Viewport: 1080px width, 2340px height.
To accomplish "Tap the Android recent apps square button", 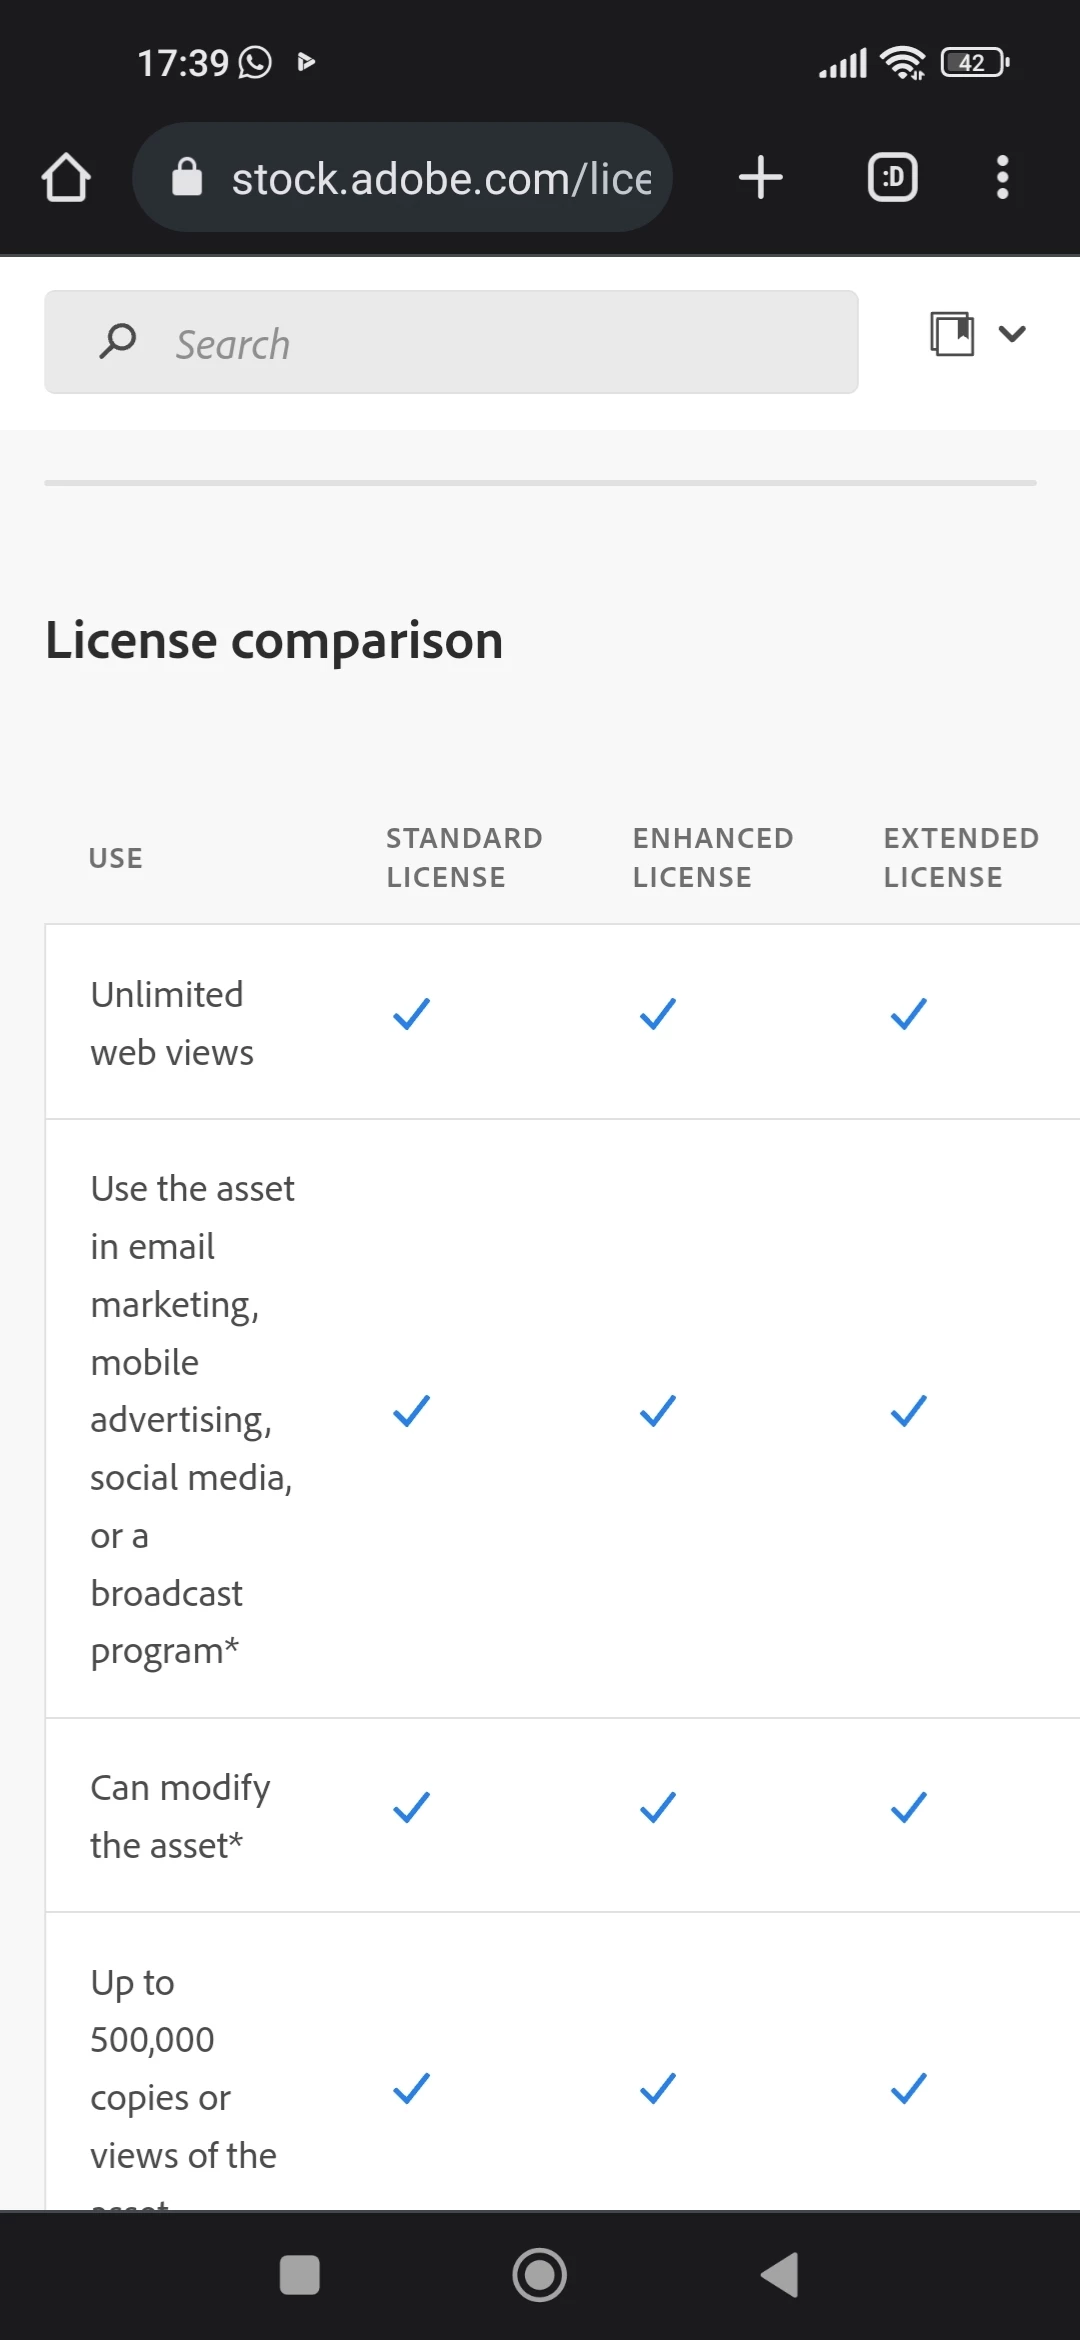I will click(x=300, y=2275).
